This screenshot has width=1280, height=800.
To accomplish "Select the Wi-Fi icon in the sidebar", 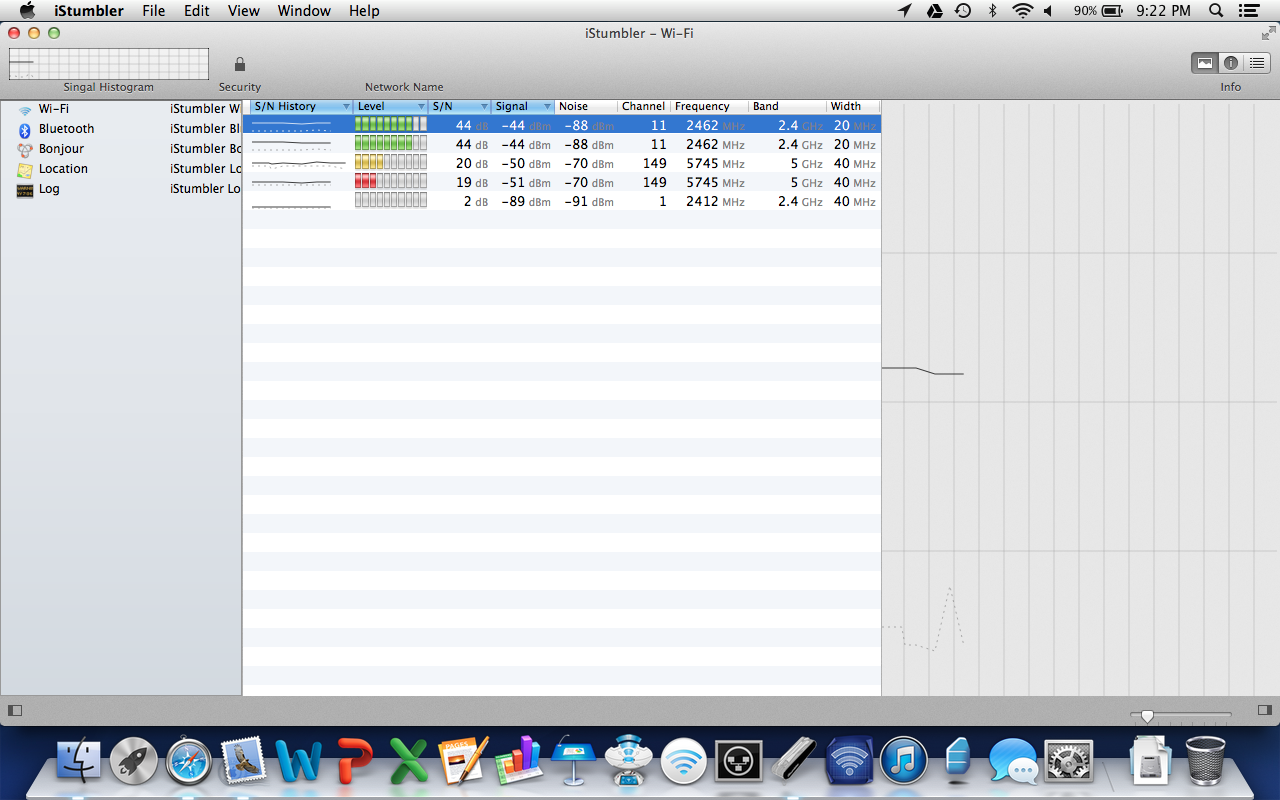I will tap(25, 109).
